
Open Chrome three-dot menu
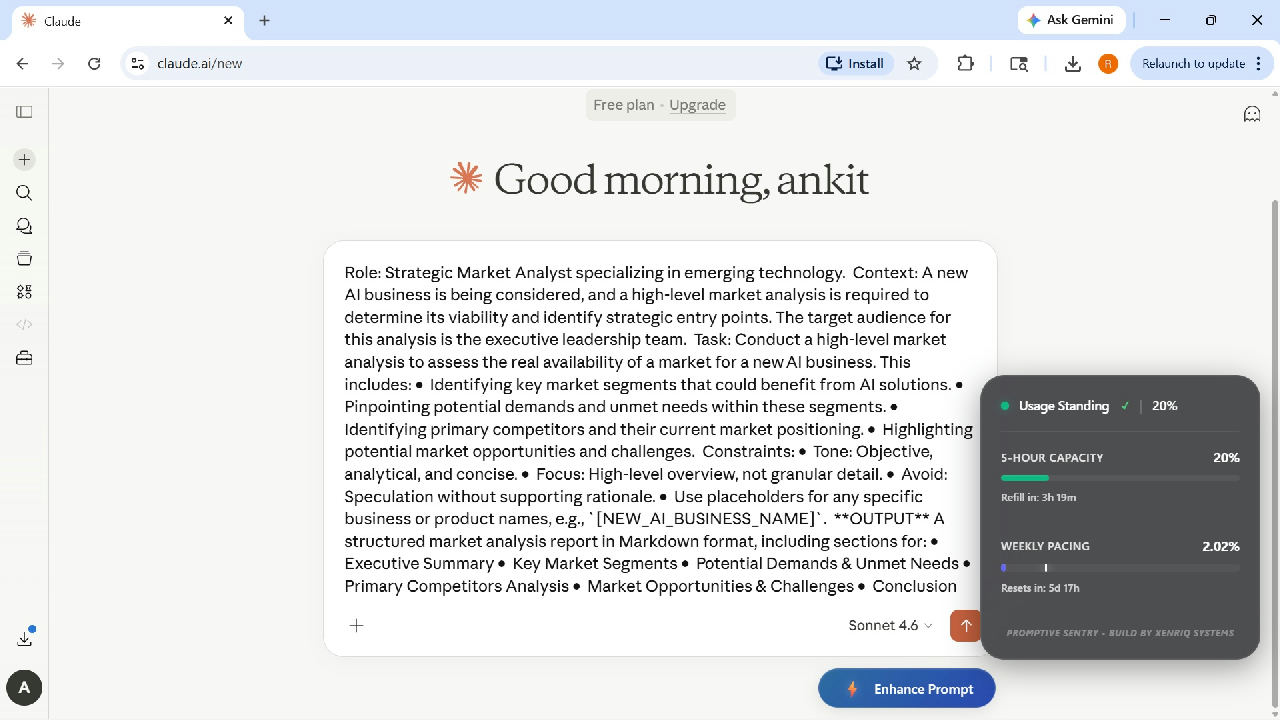pos(1258,63)
